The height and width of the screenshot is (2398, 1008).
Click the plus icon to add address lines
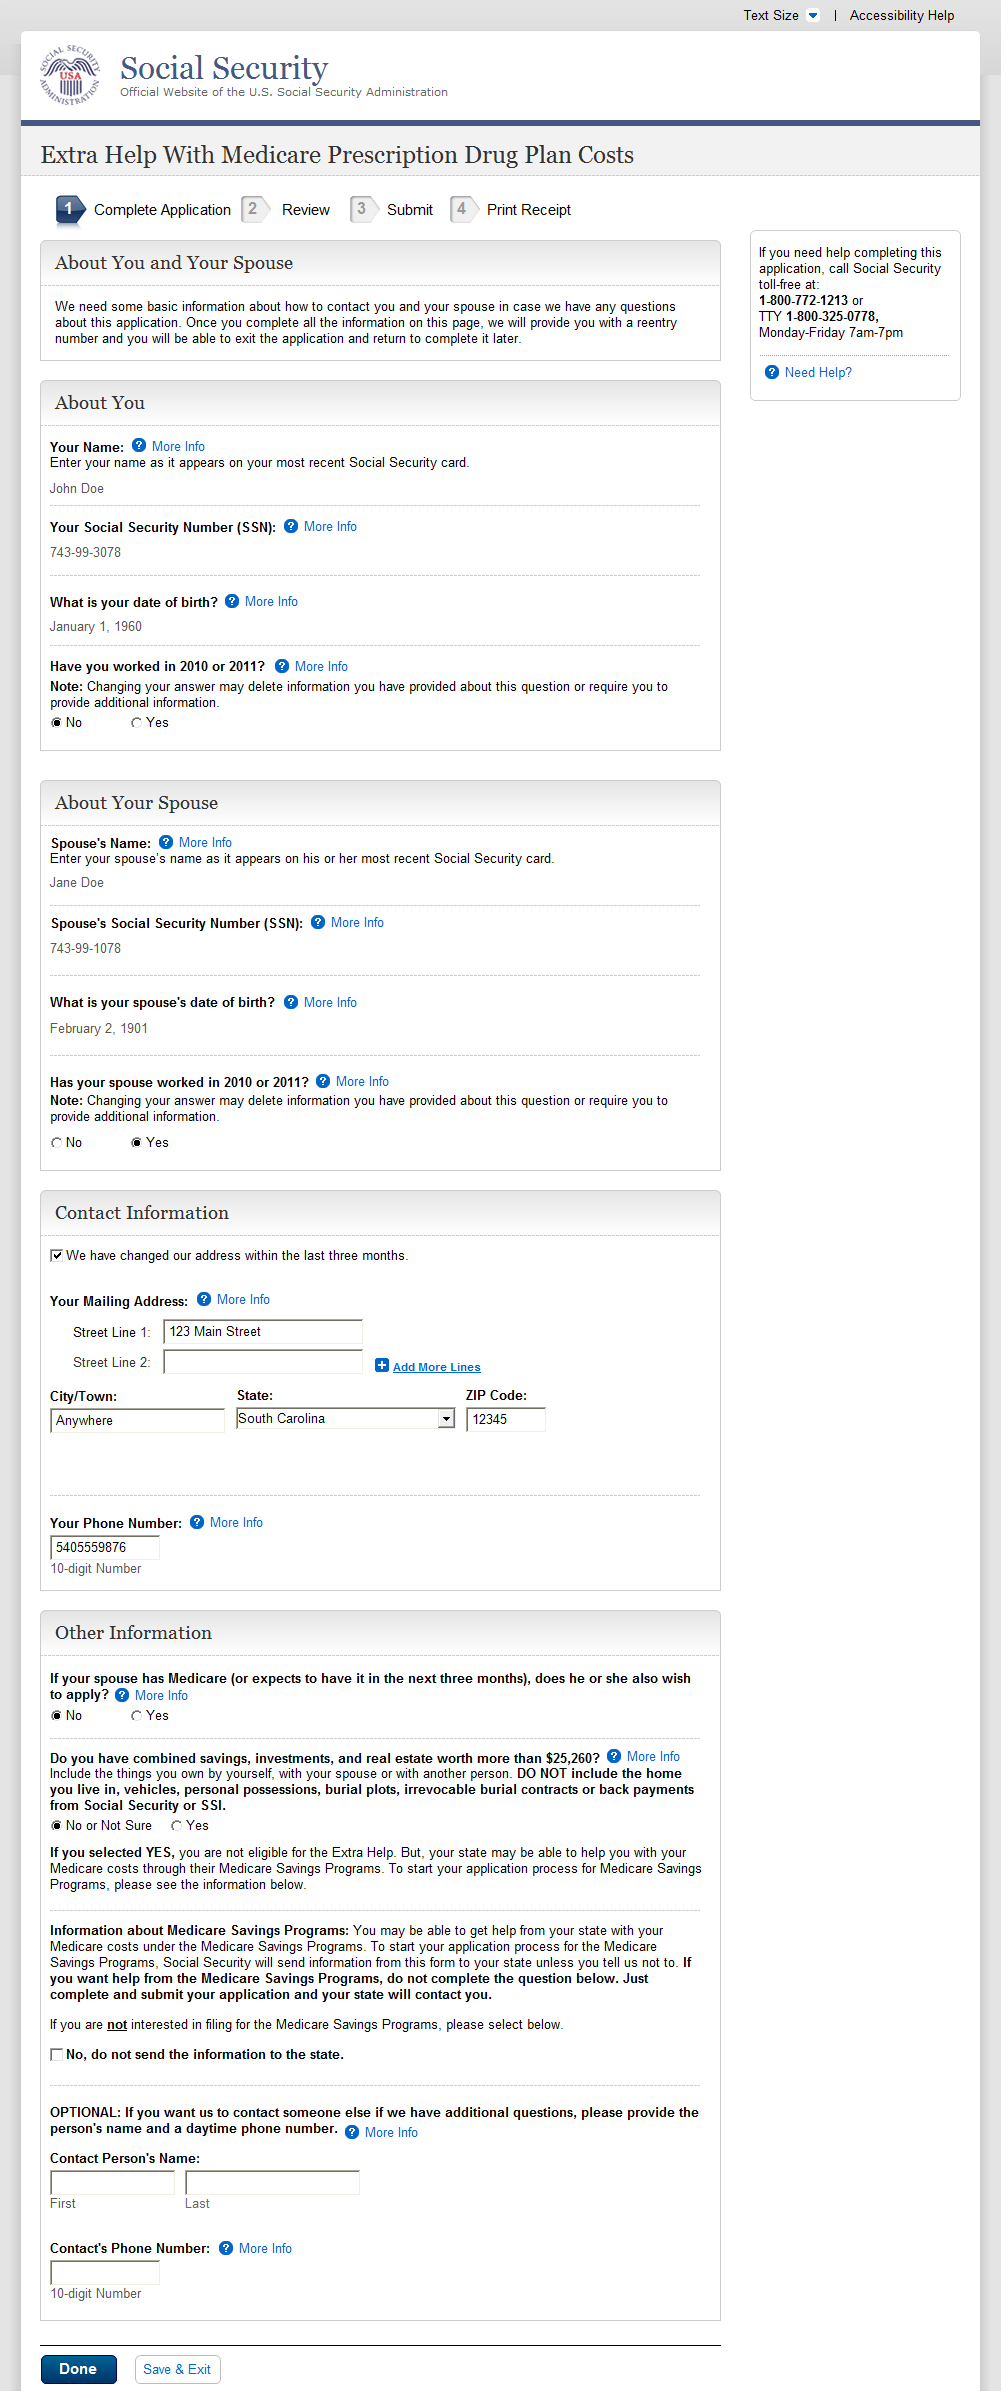coord(382,1366)
